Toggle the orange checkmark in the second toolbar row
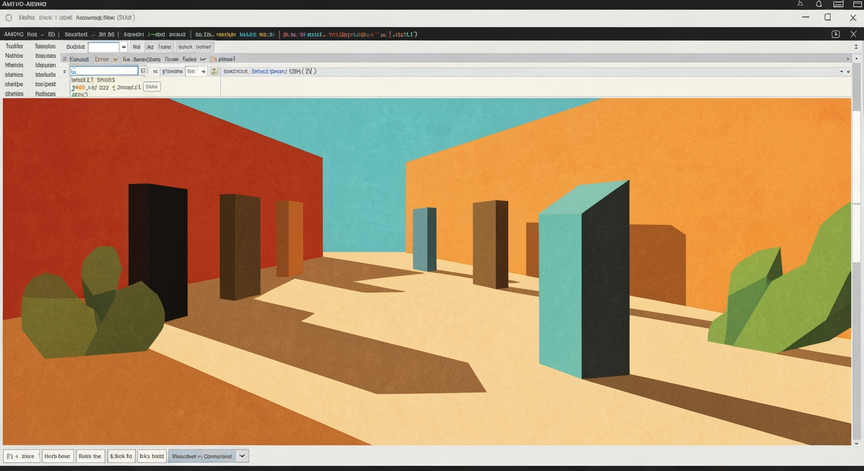The height and width of the screenshot is (471, 864). pyautogui.click(x=115, y=59)
